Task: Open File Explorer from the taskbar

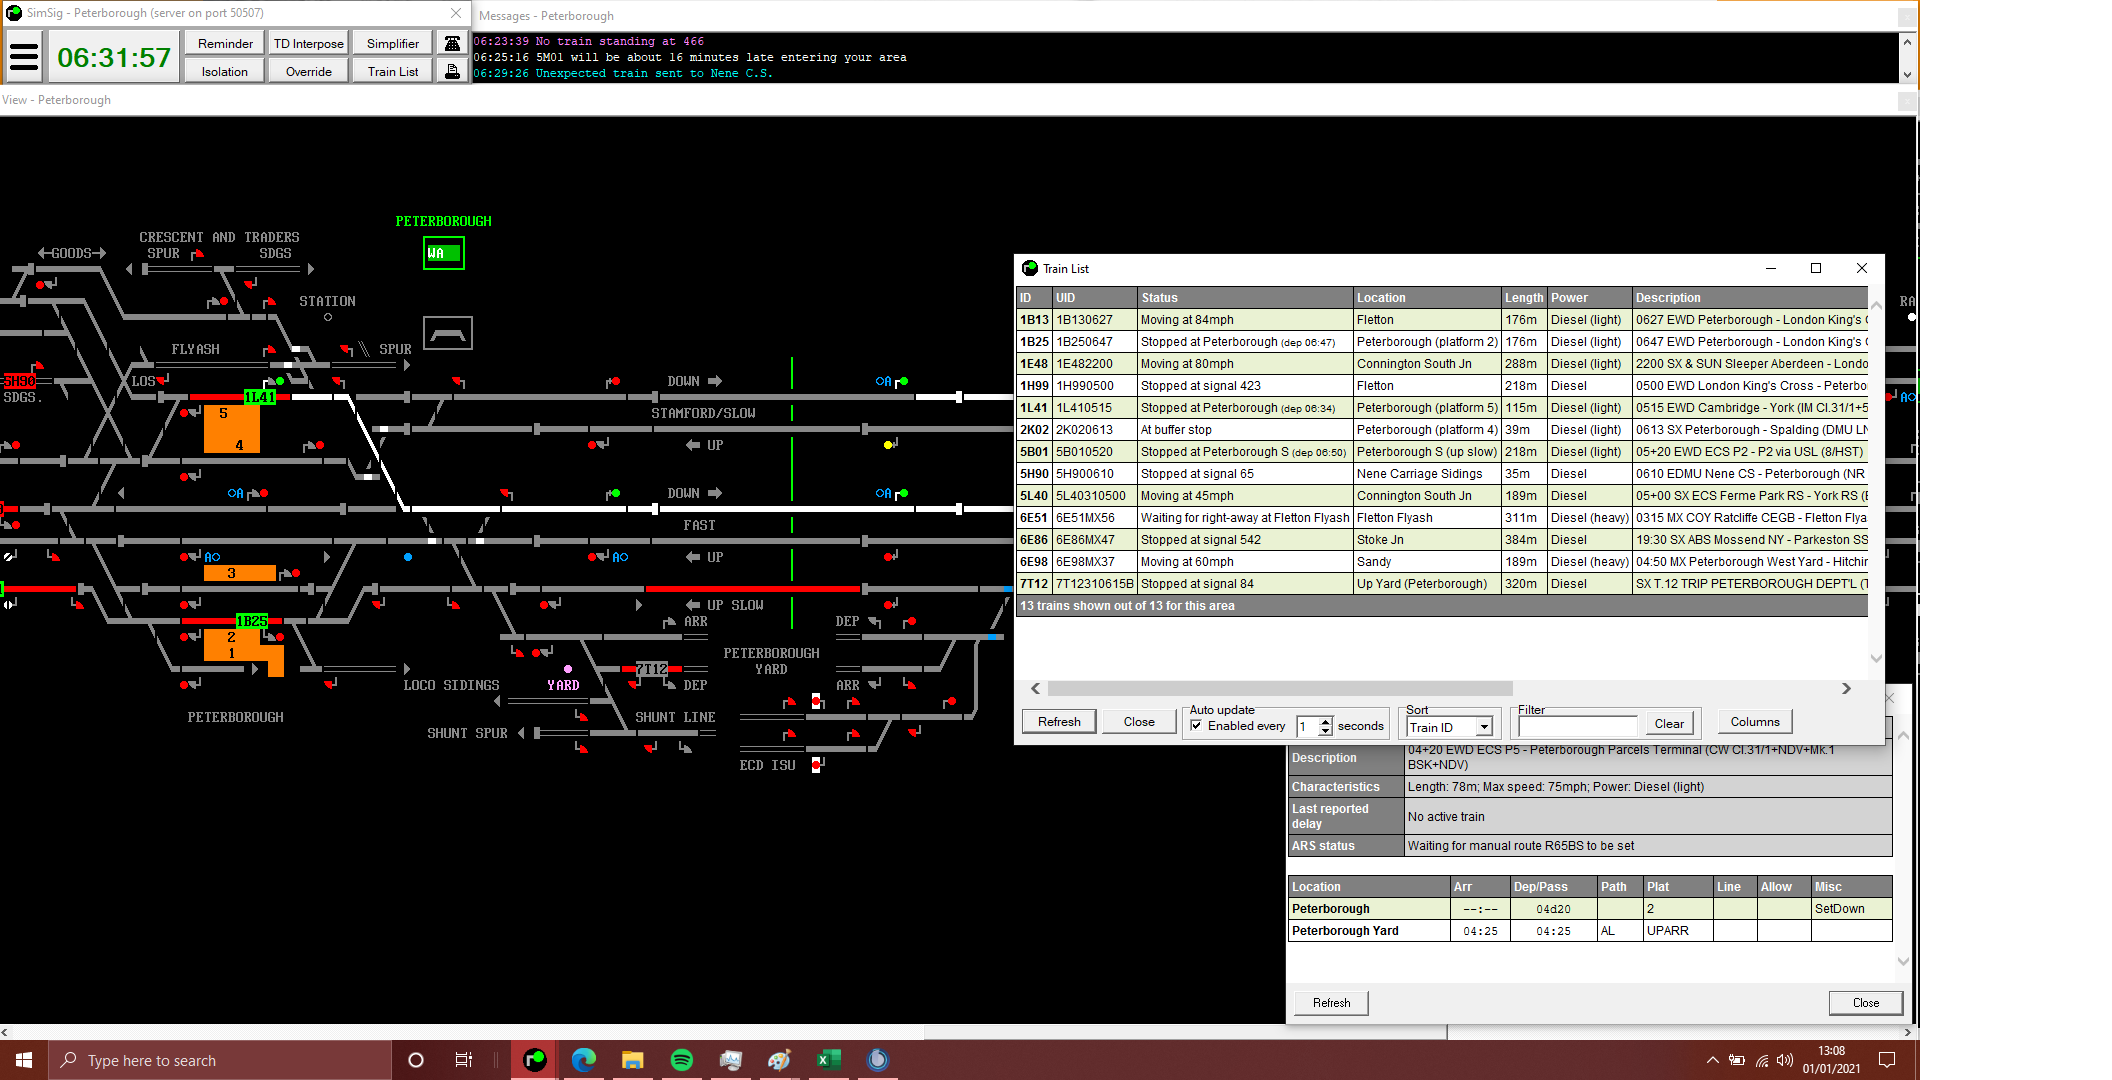Action: tap(632, 1060)
